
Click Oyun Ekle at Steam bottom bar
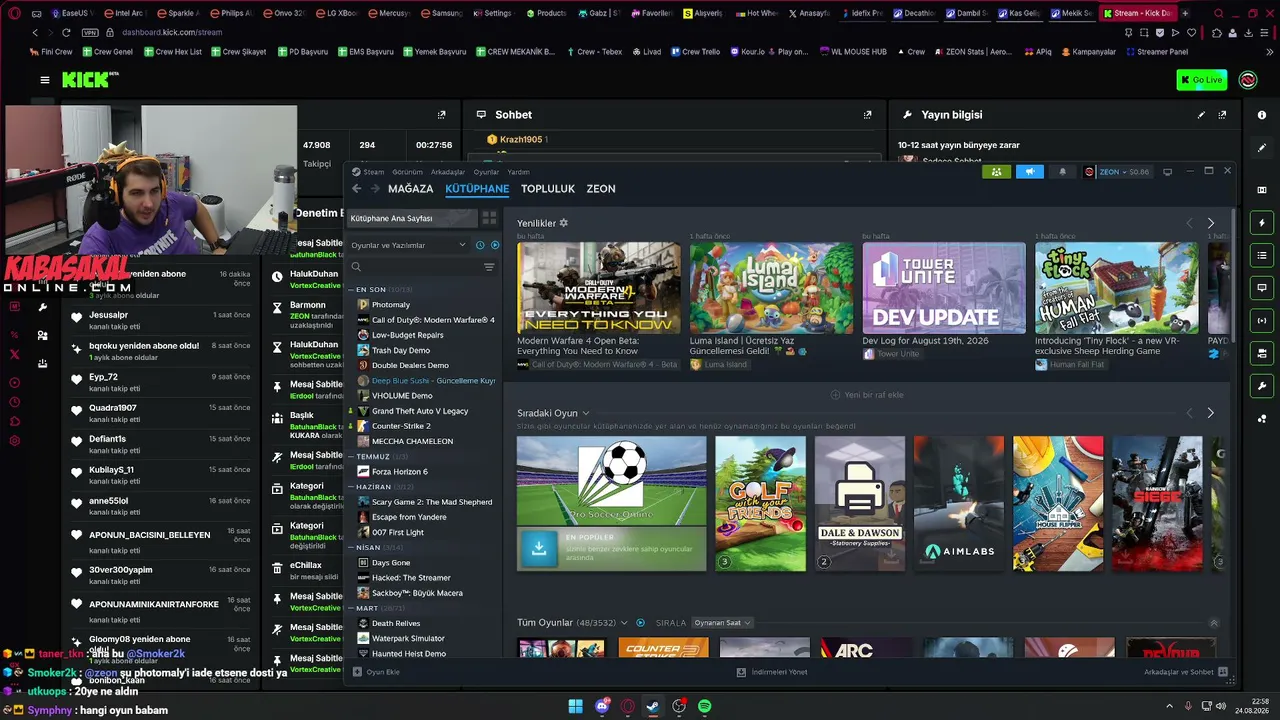coord(376,672)
